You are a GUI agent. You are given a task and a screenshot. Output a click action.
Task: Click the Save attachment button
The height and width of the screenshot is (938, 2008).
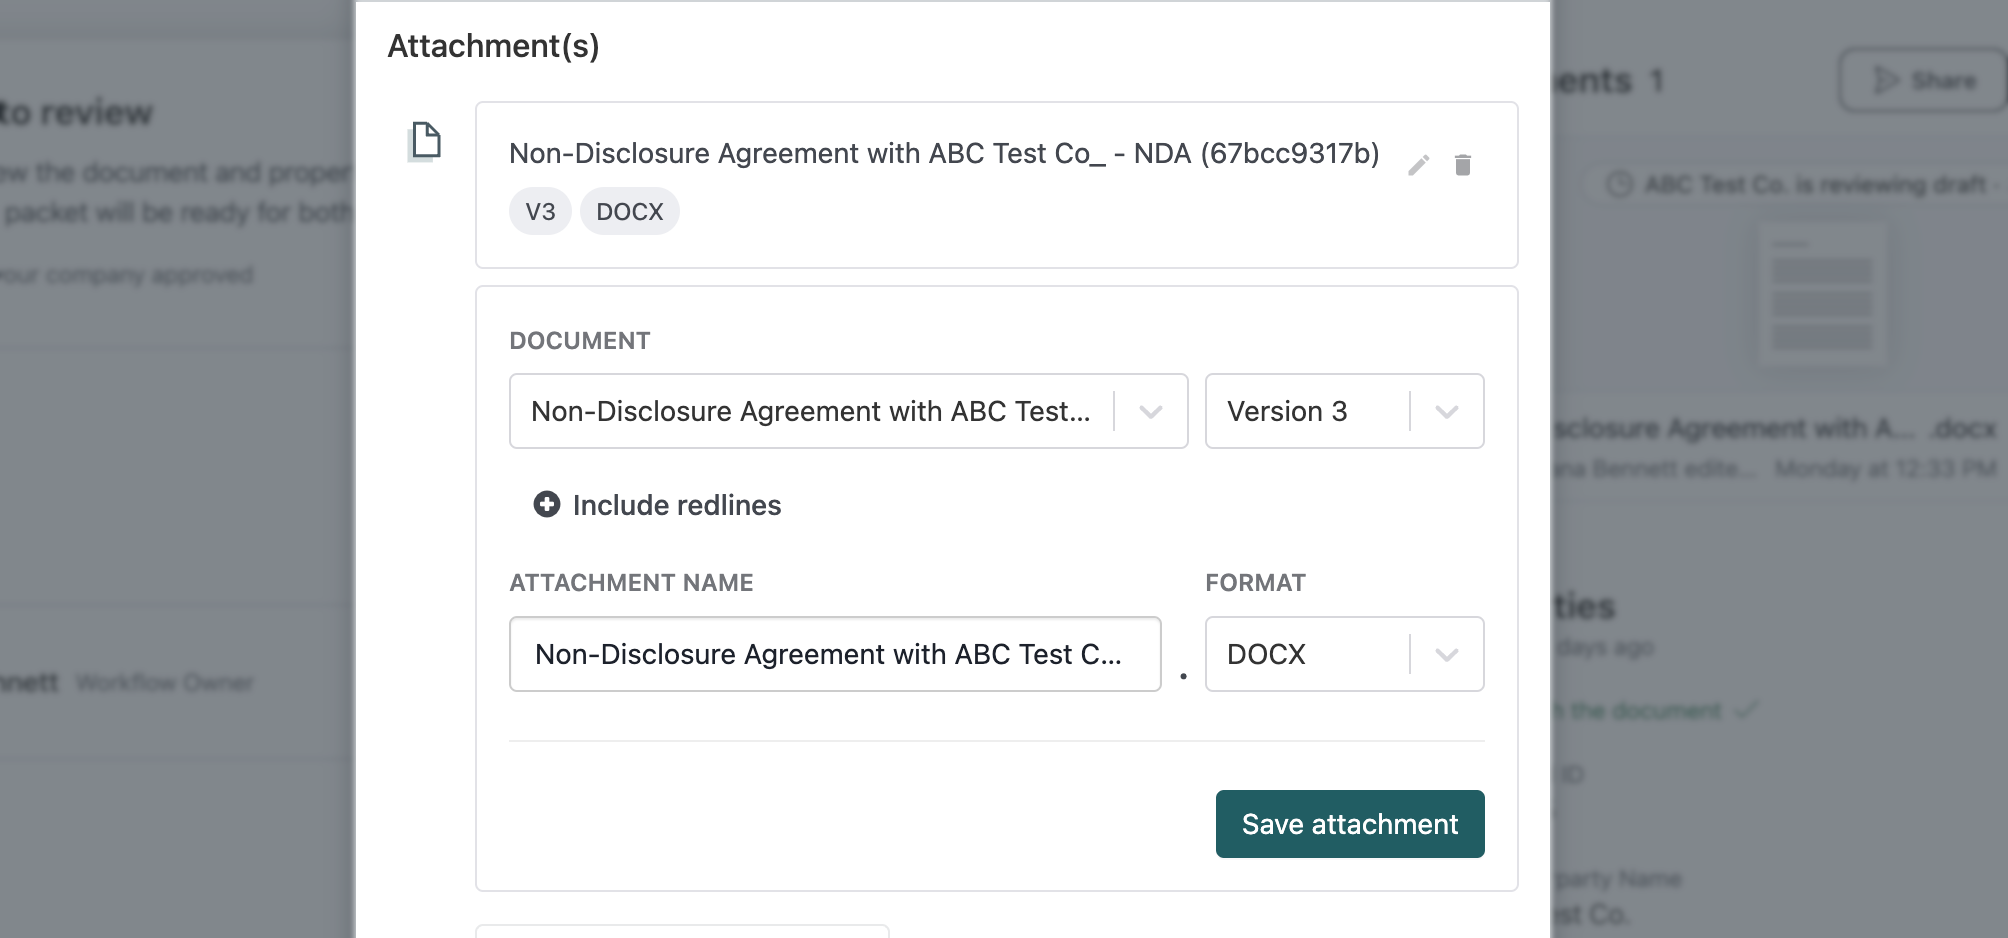(x=1350, y=824)
